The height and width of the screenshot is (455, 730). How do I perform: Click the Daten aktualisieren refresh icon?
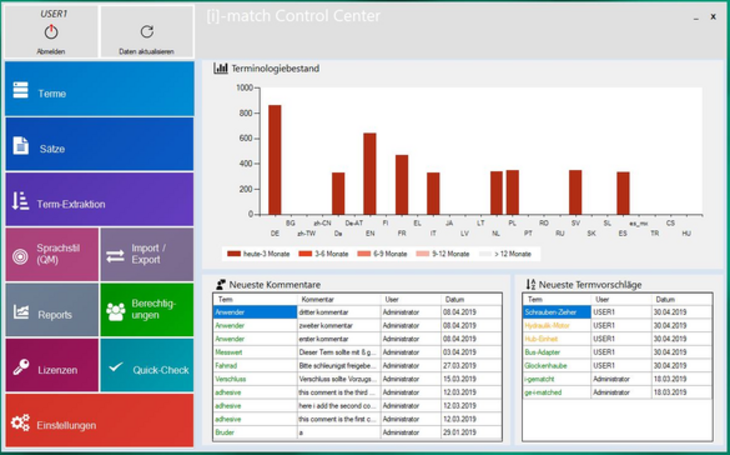click(x=147, y=32)
